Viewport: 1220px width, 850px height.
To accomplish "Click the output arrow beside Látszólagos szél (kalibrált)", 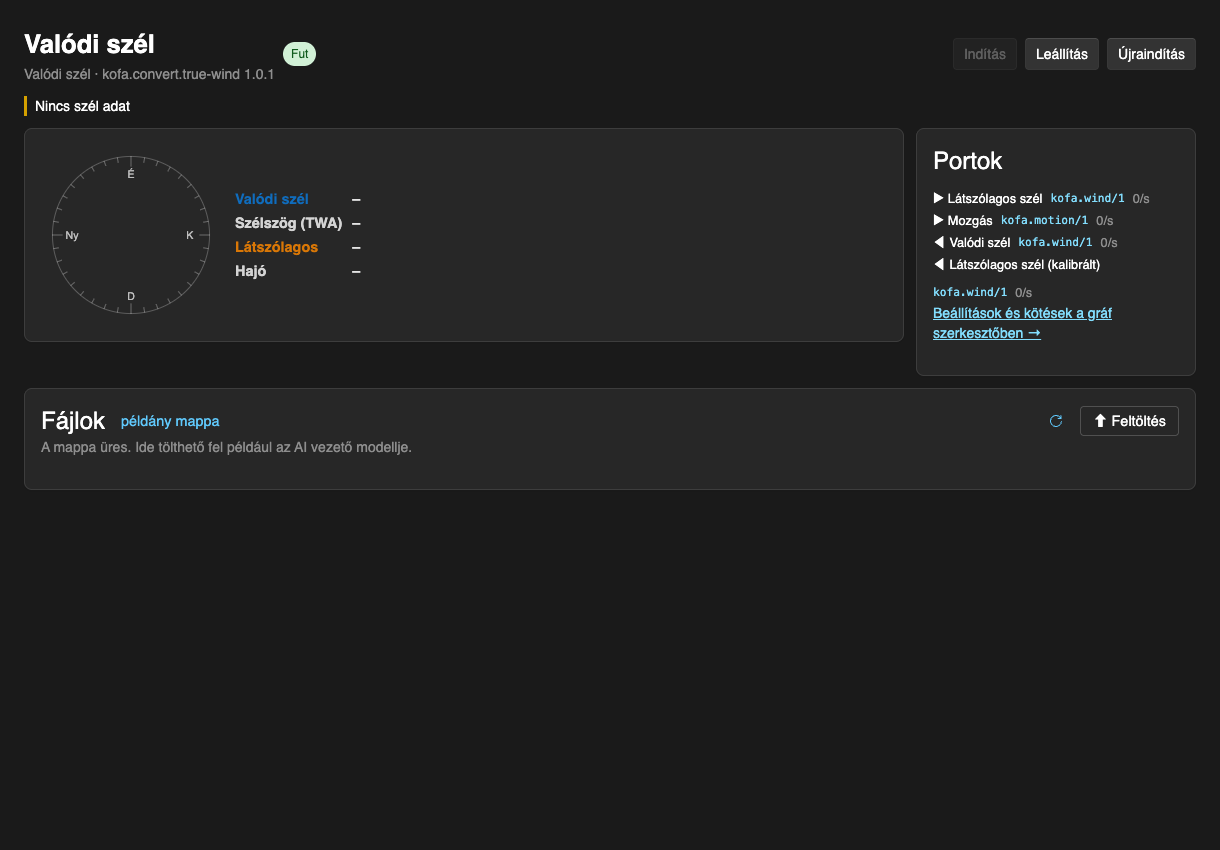I will (x=938, y=264).
